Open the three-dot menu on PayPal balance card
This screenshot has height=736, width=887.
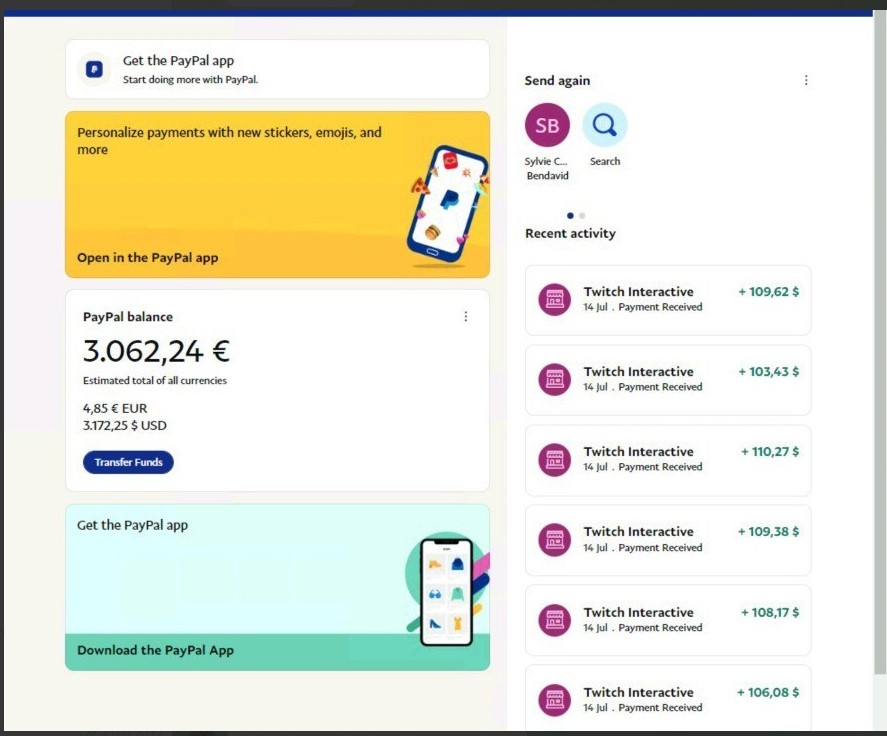coord(465,317)
